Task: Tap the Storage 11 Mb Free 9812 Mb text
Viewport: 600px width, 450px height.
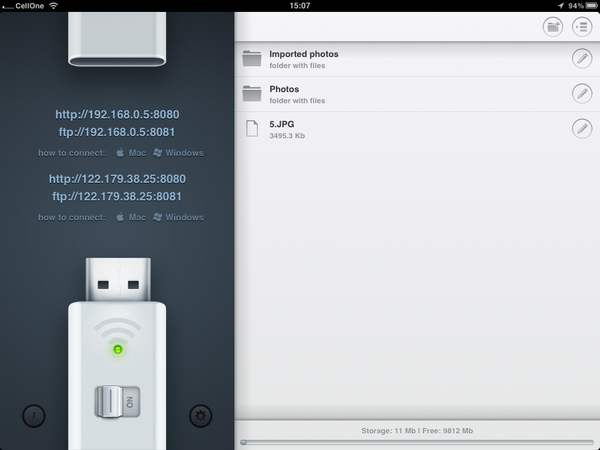Action: pyautogui.click(x=417, y=431)
